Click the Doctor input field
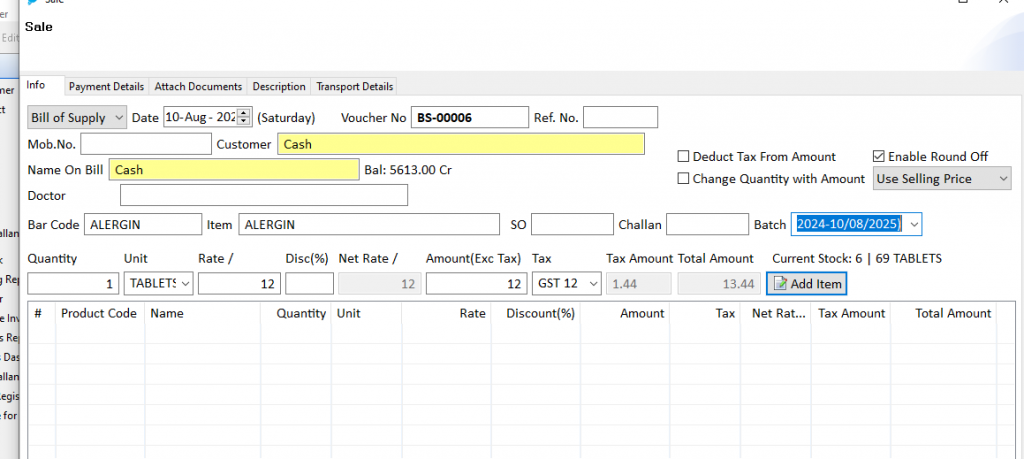Viewport: 1024px width, 459px height. coord(264,195)
